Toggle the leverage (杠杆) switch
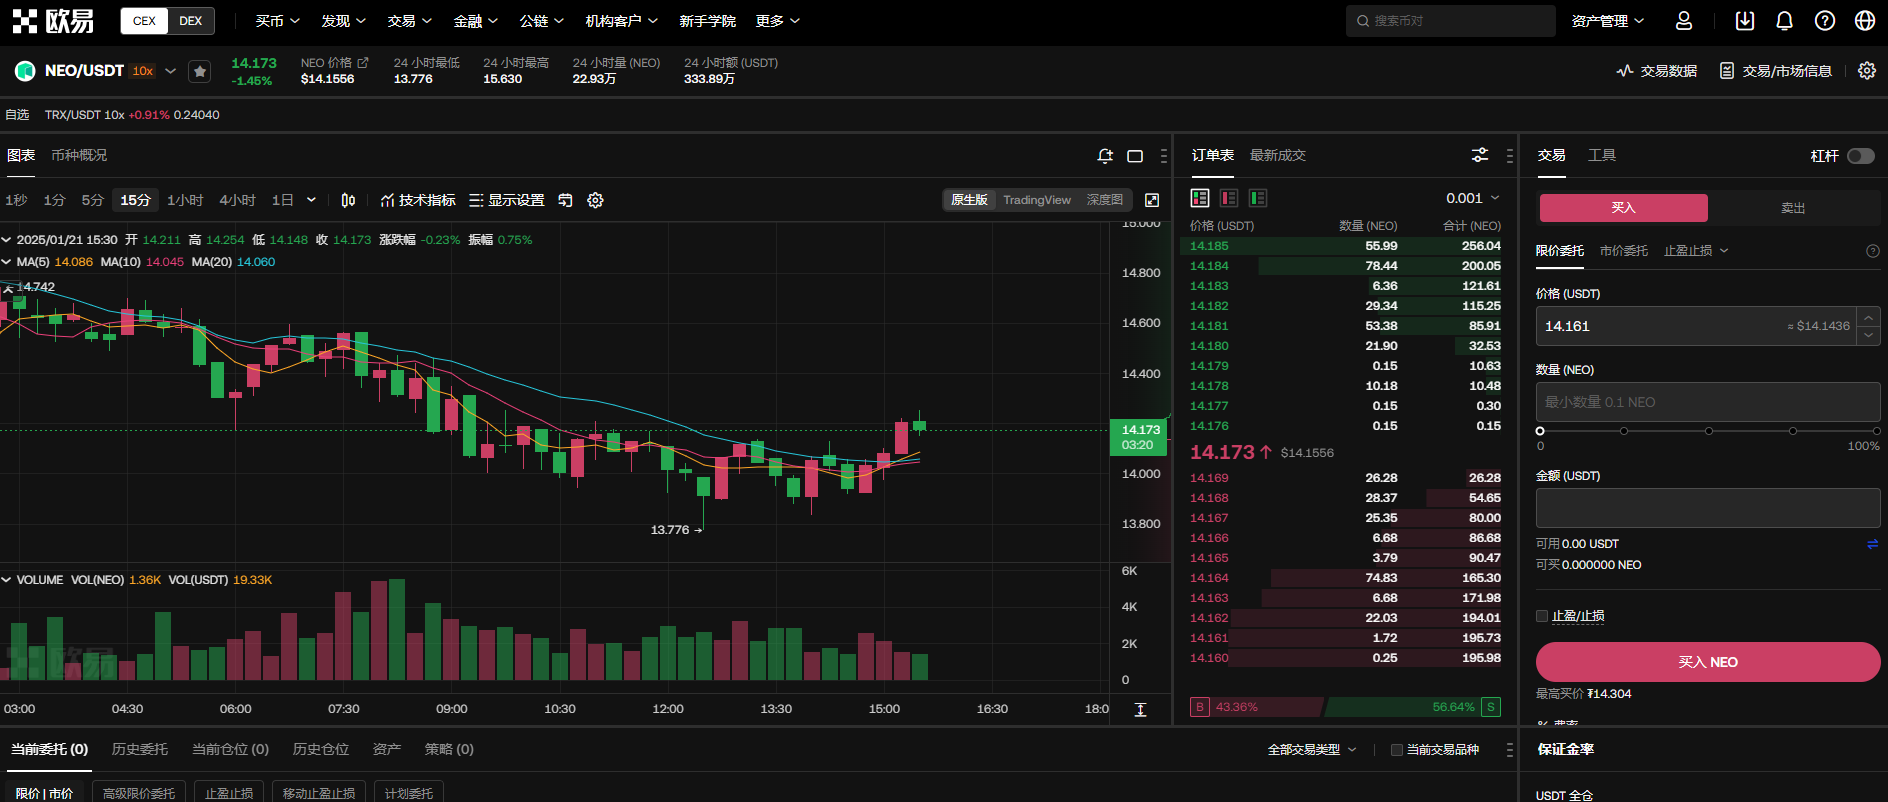The height and width of the screenshot is (802, 1888). pyautogui.click(x=1860, y=156)
